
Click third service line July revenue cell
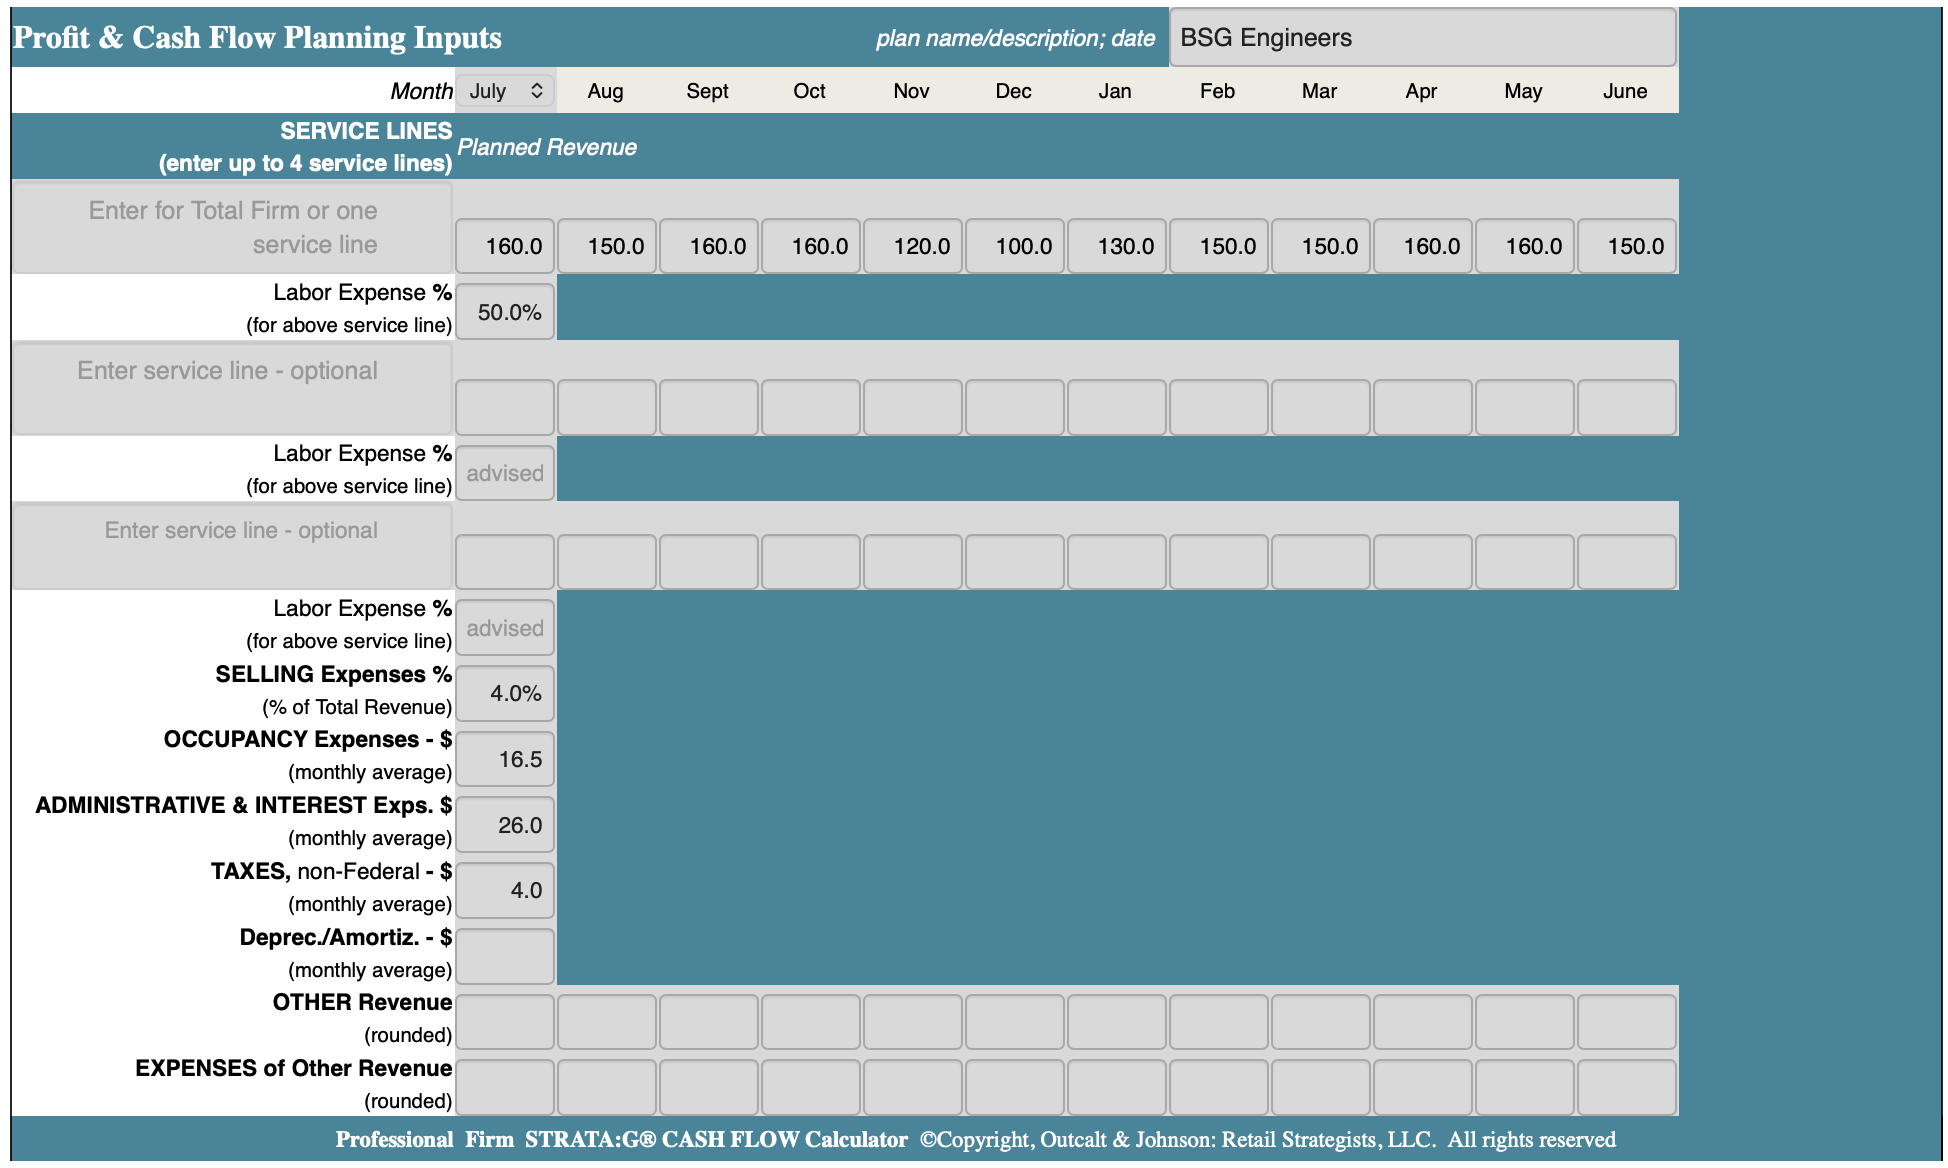point(505,562)
